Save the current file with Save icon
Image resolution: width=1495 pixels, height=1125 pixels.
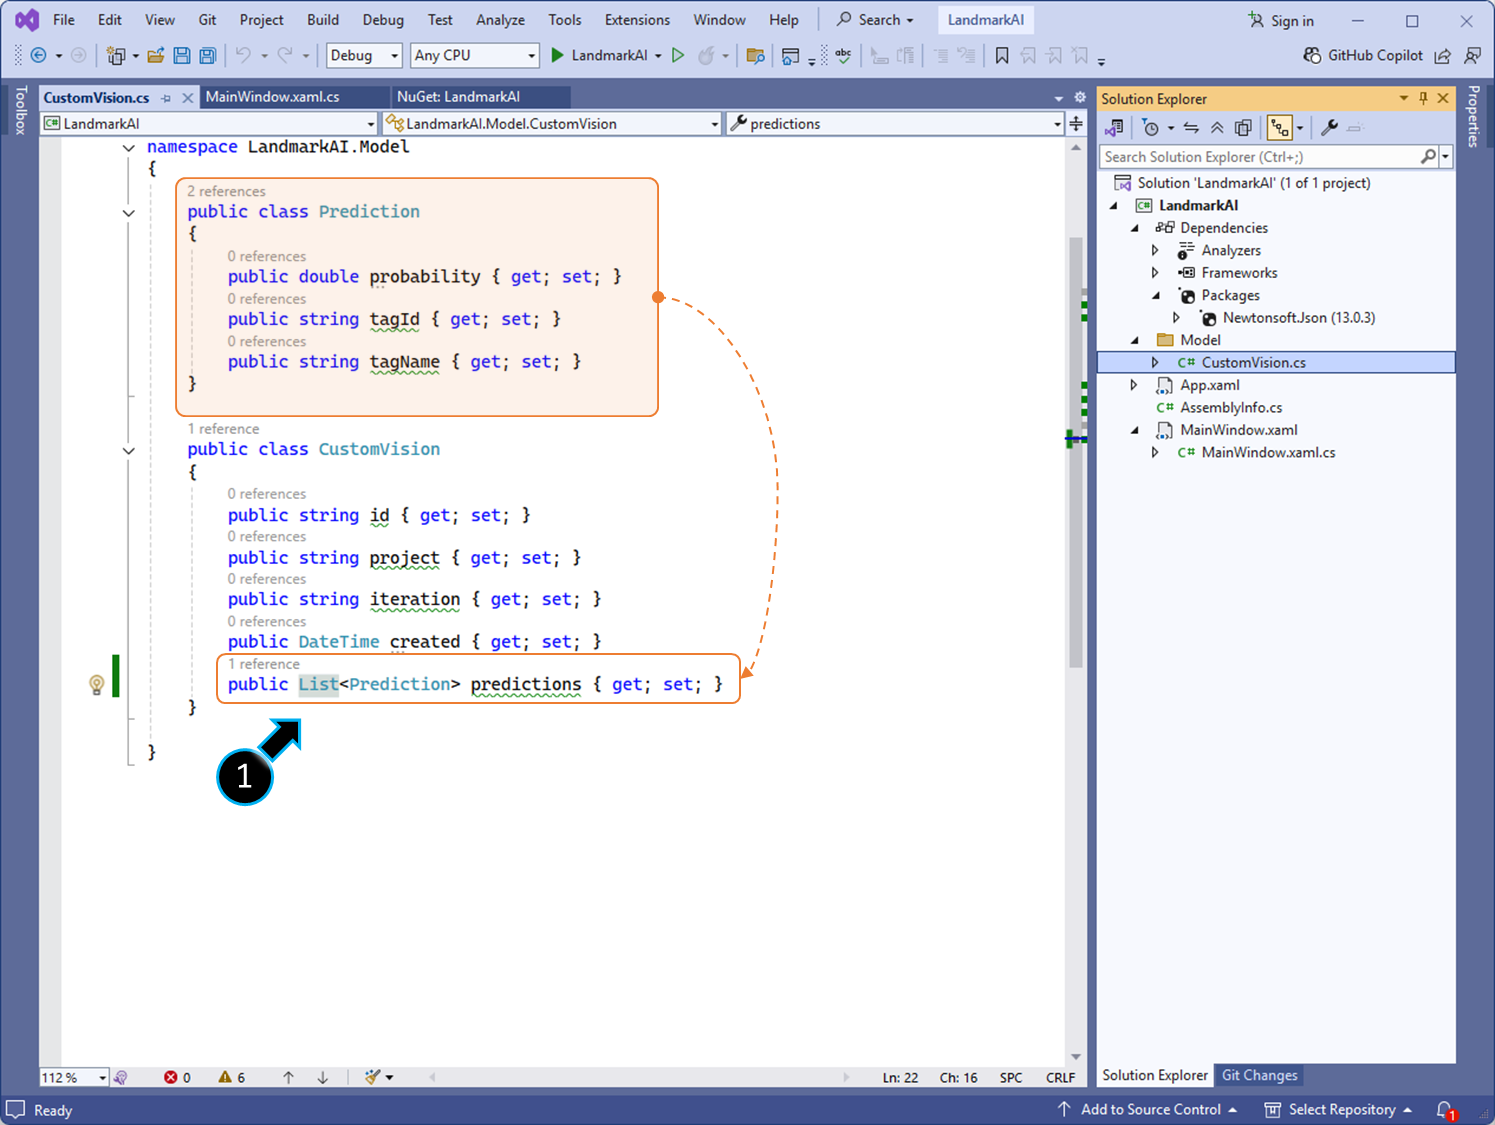pos(182,56)
